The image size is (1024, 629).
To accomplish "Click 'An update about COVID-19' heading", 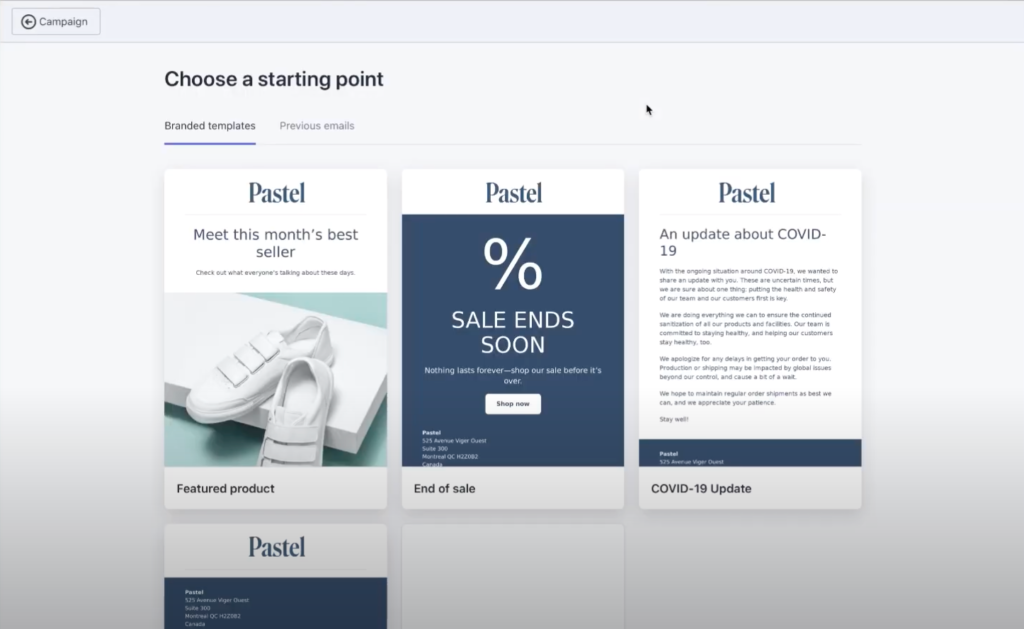I will point(743,242).
